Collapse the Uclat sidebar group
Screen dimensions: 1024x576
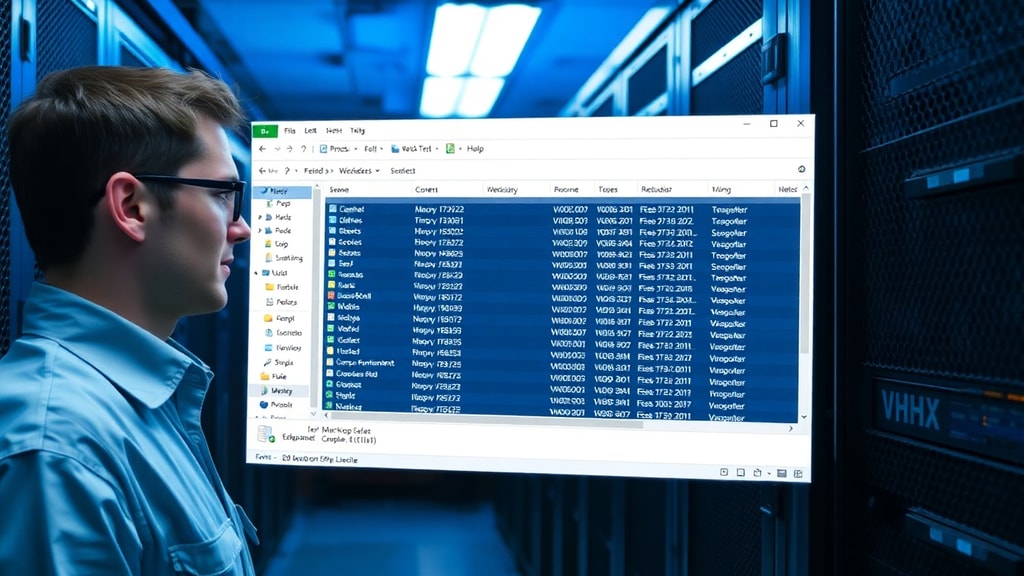[x=256, y=273]
